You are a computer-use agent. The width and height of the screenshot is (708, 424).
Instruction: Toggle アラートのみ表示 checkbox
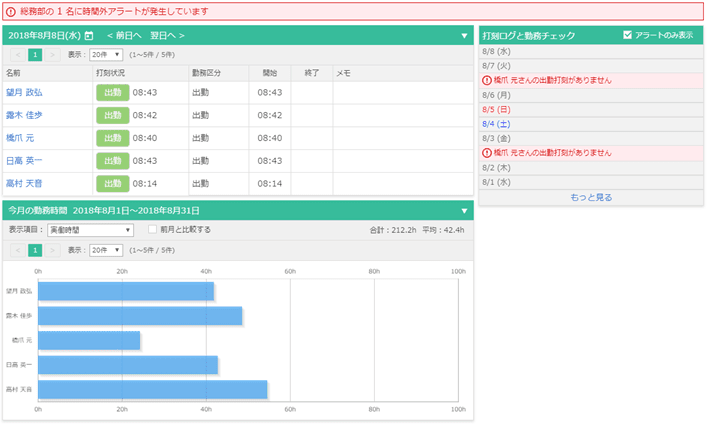(628, 35)
